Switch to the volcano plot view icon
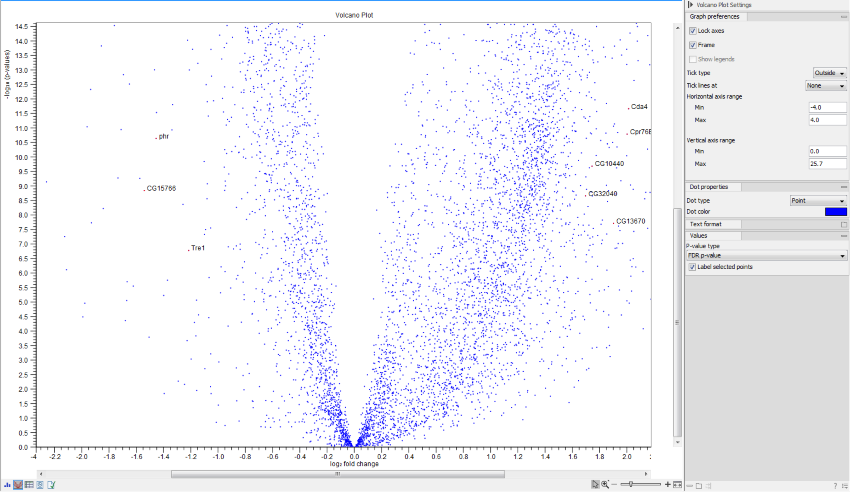This screenshot has width=850, height=492. click(x=18, y=485)
